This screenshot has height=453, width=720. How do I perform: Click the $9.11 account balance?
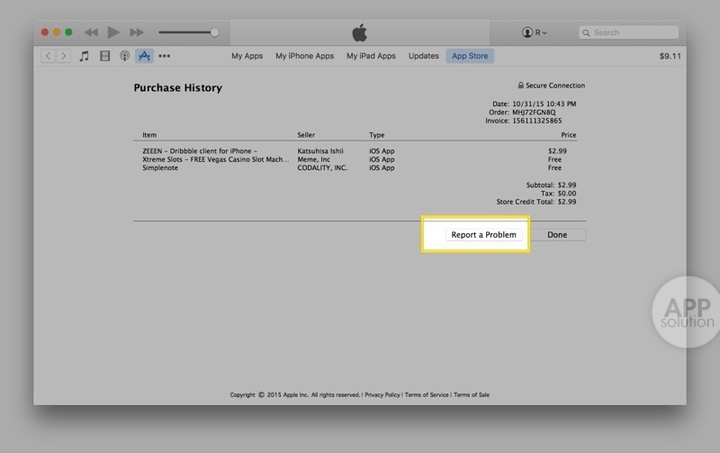[x=670, y=56]
